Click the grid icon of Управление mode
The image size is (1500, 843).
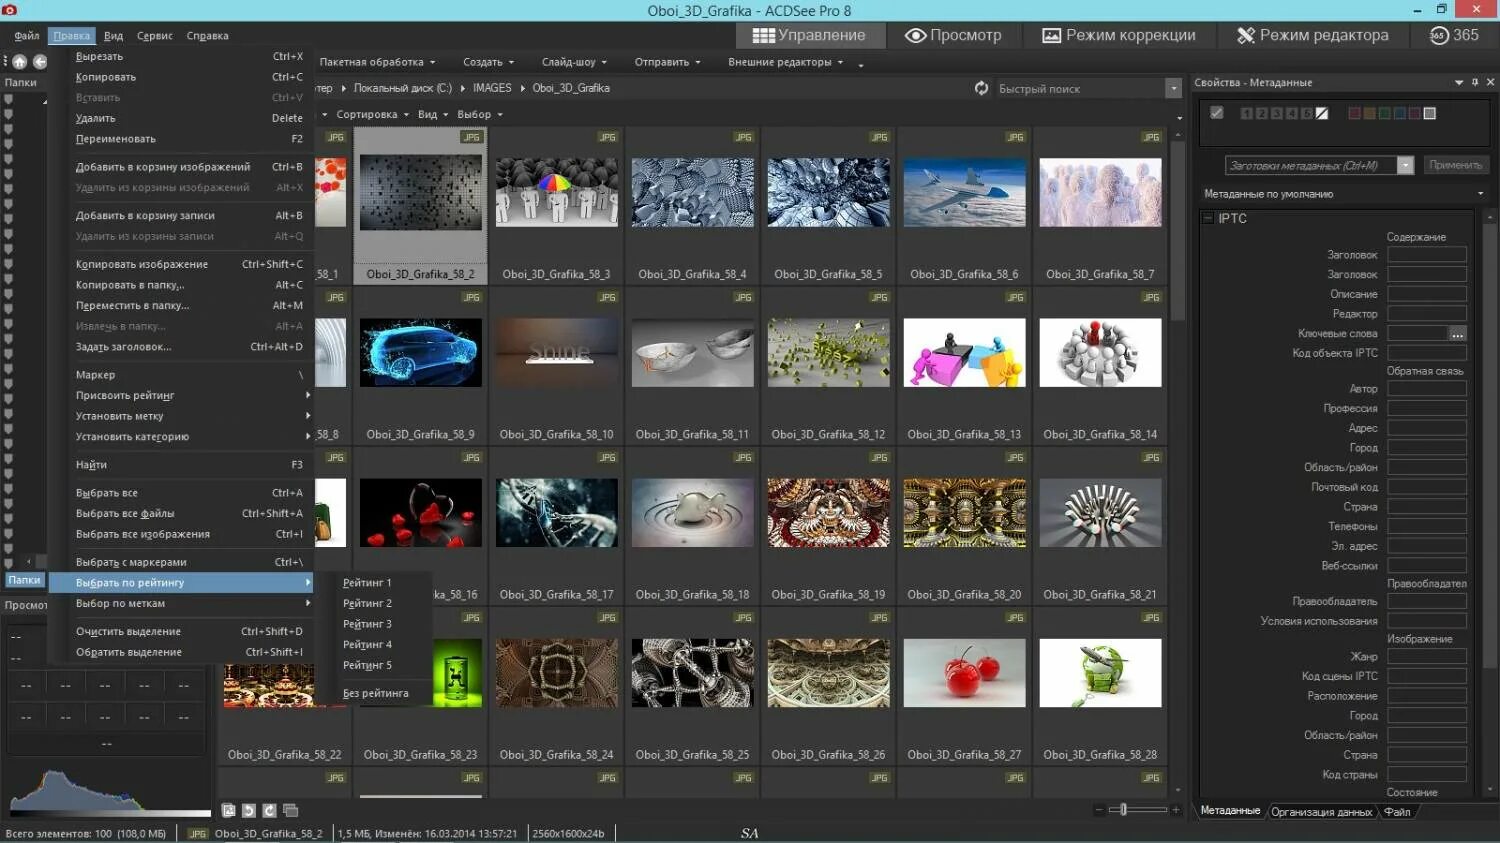click(764, 35)
